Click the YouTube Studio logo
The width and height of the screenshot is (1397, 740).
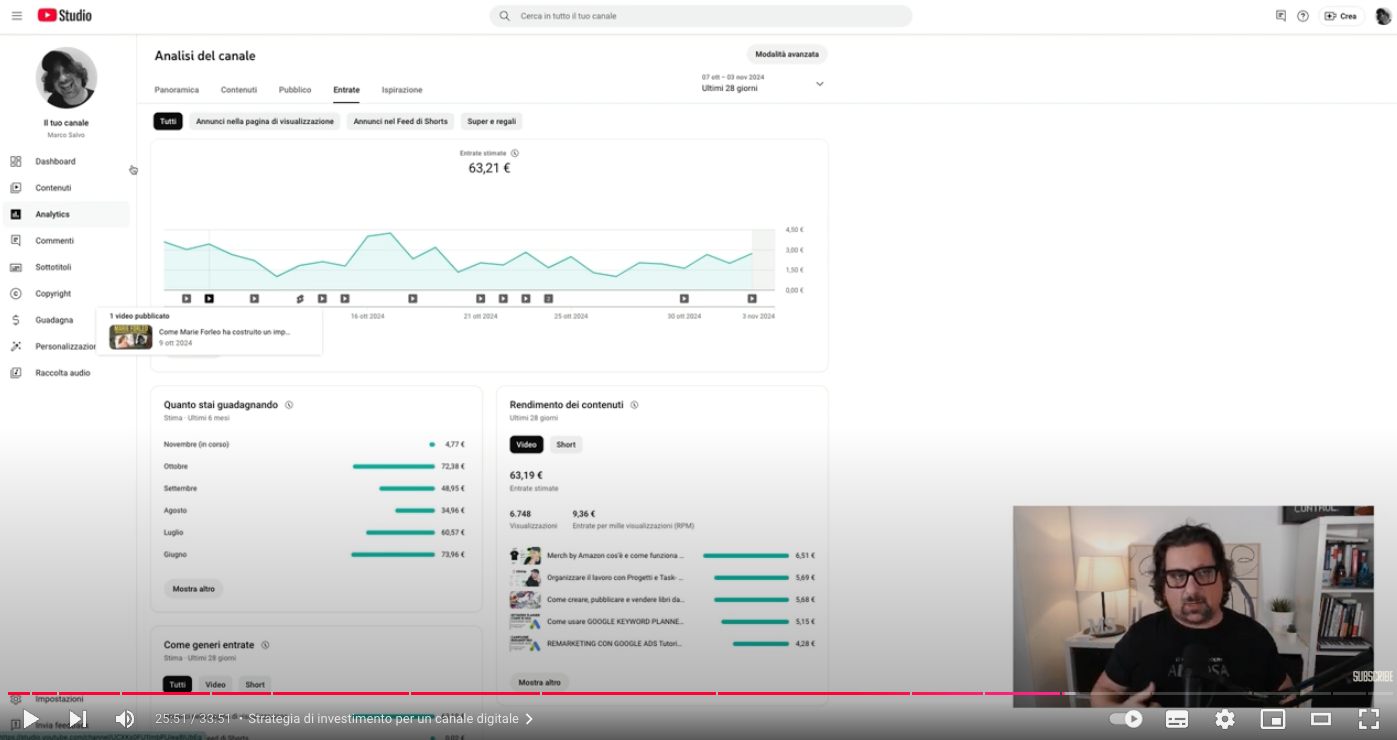(x=64, y=15)
